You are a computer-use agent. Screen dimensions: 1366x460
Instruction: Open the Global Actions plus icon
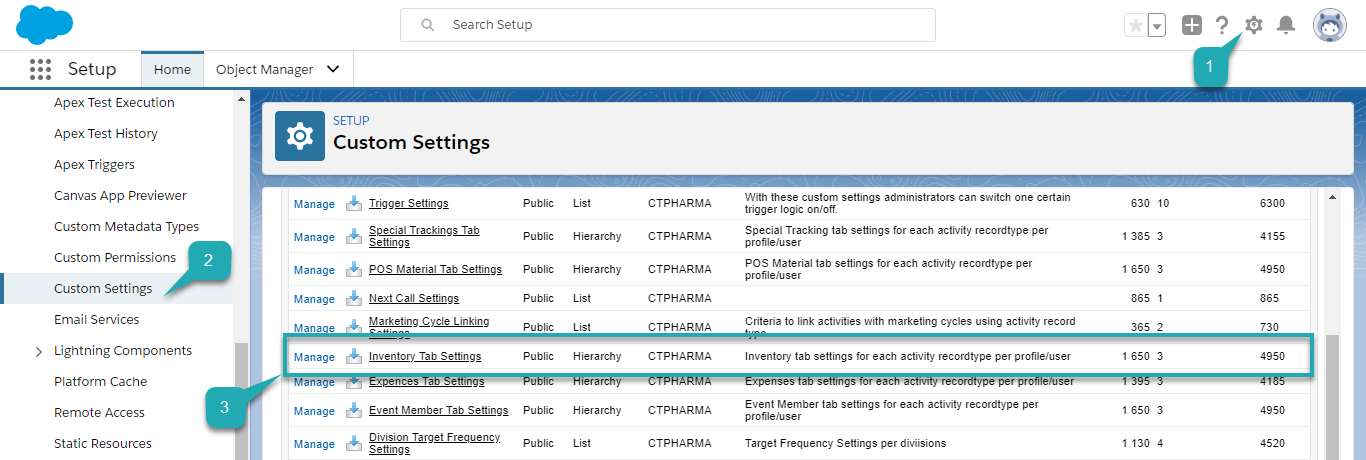1191,25
